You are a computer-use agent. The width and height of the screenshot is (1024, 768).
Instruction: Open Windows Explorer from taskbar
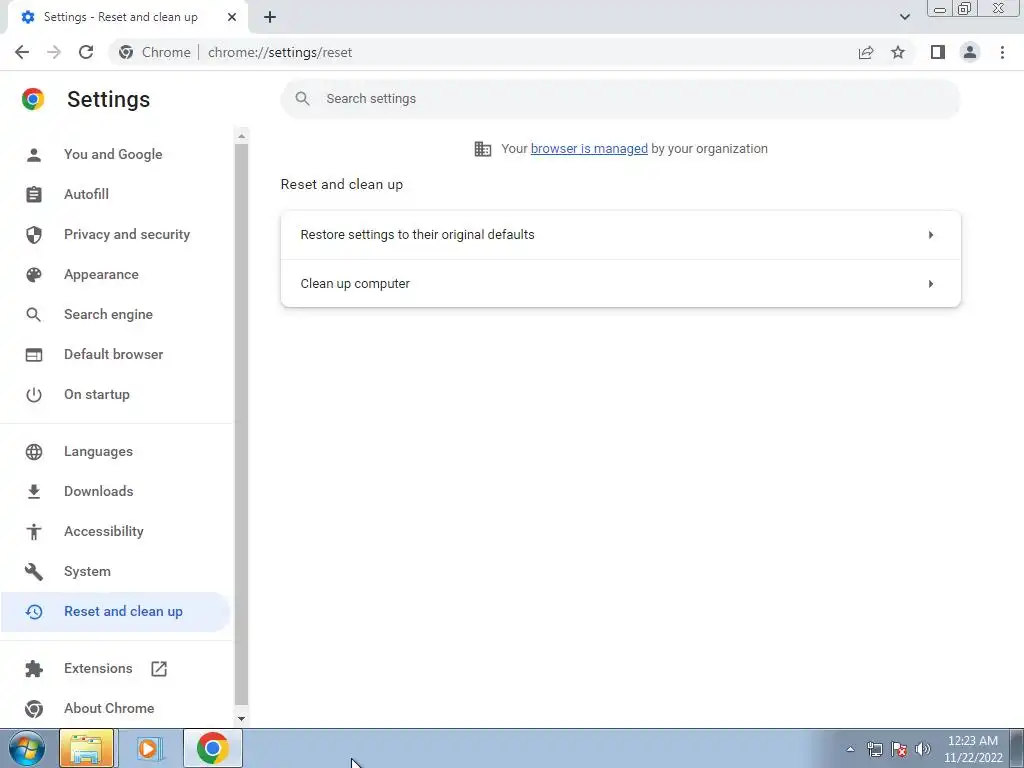coord(87,748)
